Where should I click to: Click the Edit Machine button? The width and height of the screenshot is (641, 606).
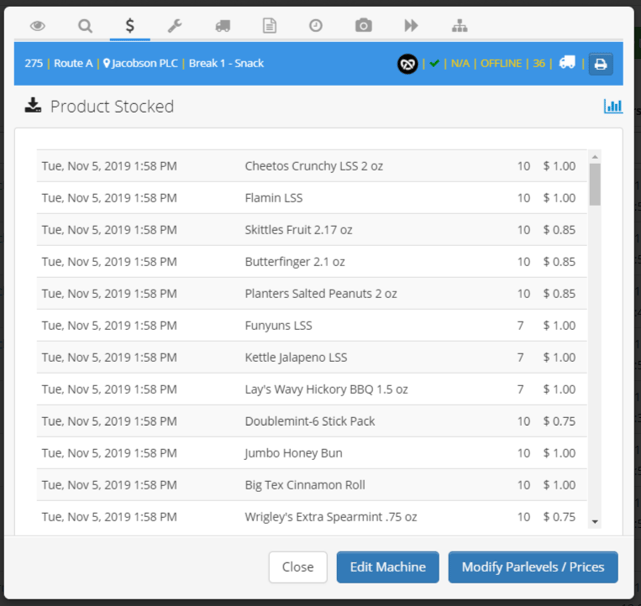coord(388,567)
